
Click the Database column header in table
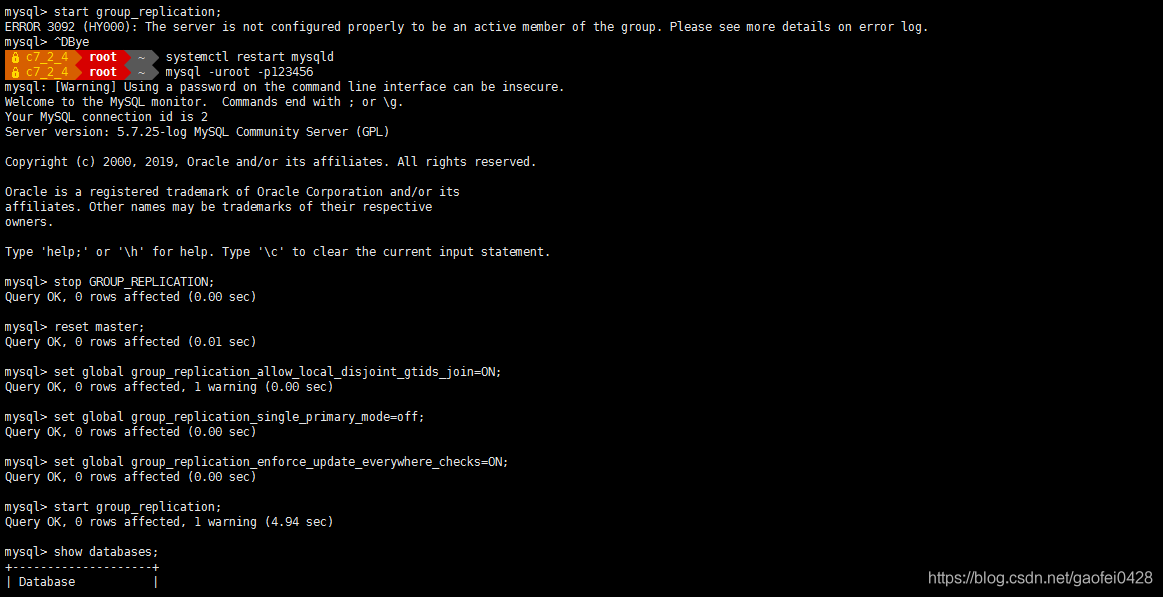[x=47, y=582]
